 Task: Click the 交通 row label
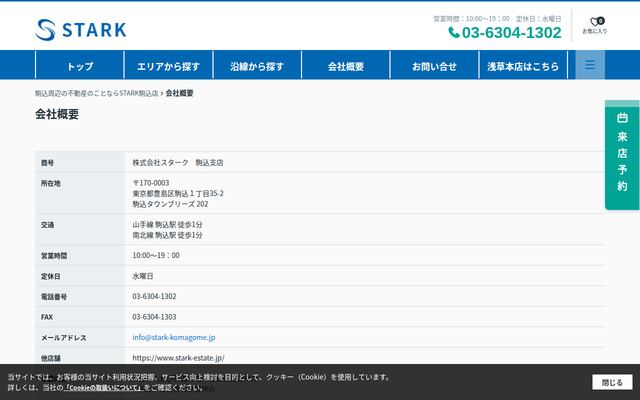(47, 225)
